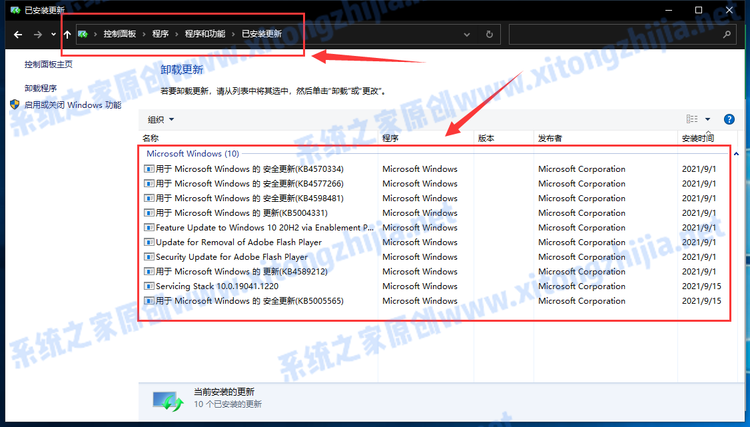
Task: Select the Microsoft Windows (10) group header
Action: click(193, 153)
